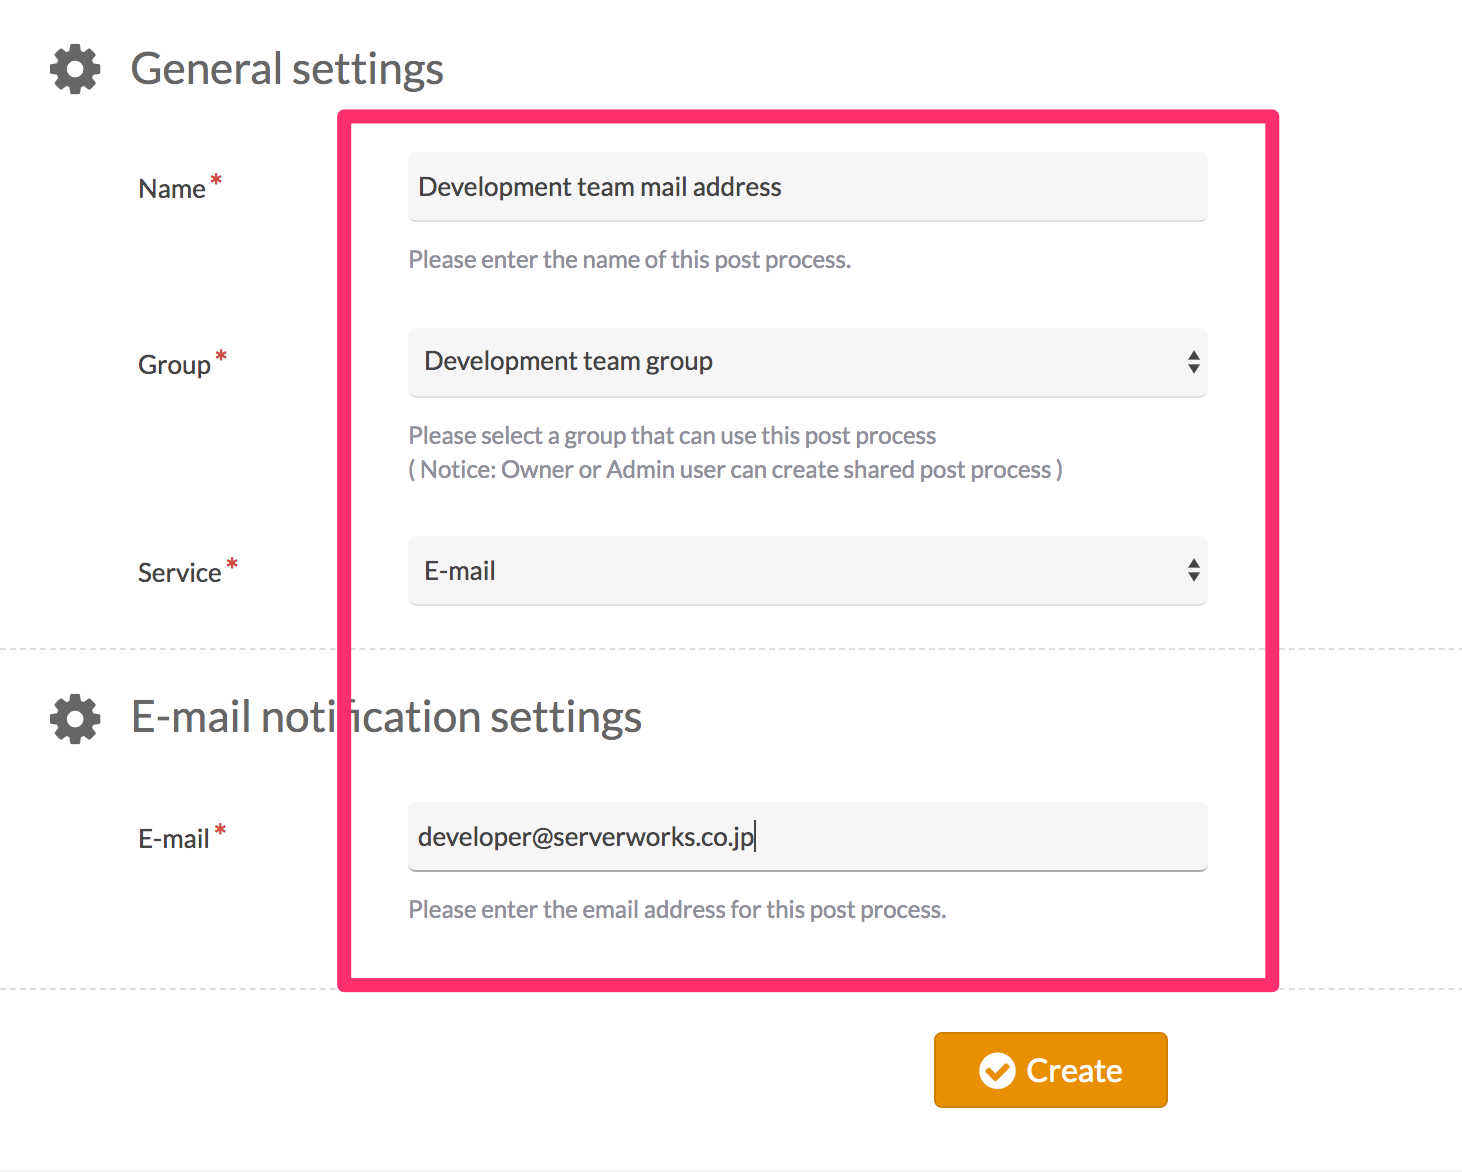
Task: Click the General settings heading
Action: [286, 68]
